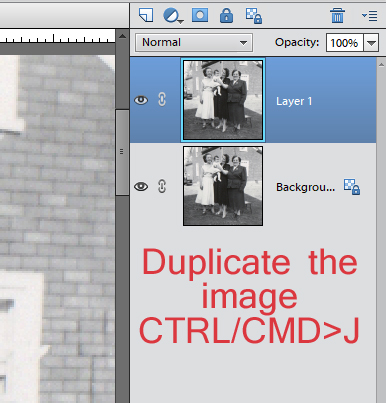Click the Layers panel scroll up arrow
Screen dimensions: 386x403
[381, 65]
